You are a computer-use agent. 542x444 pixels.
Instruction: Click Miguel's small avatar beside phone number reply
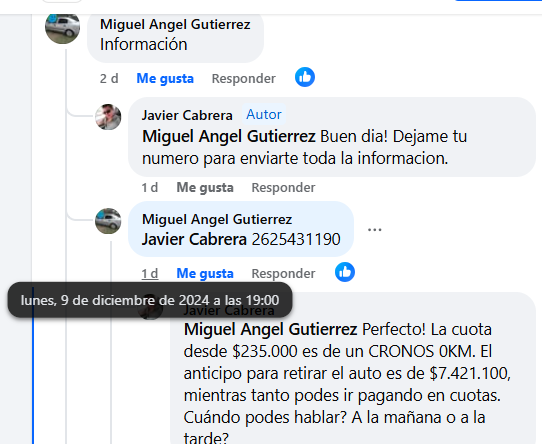(x=108, y=221)
